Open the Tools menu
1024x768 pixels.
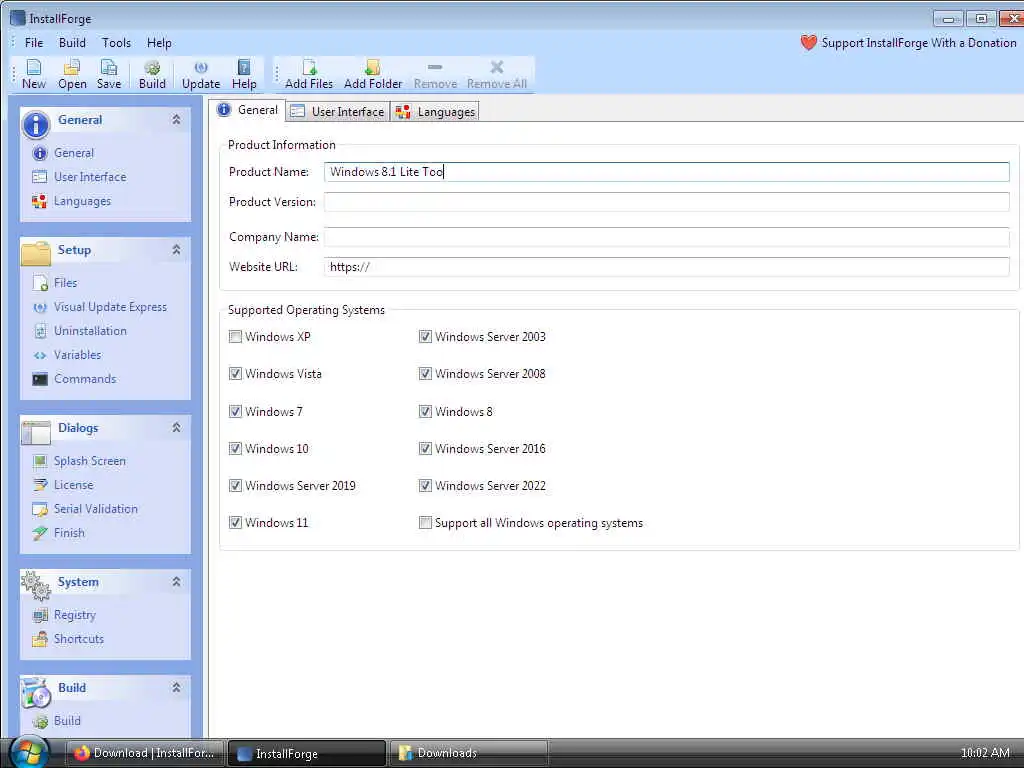pyautogui.click(x=116, y=43)
